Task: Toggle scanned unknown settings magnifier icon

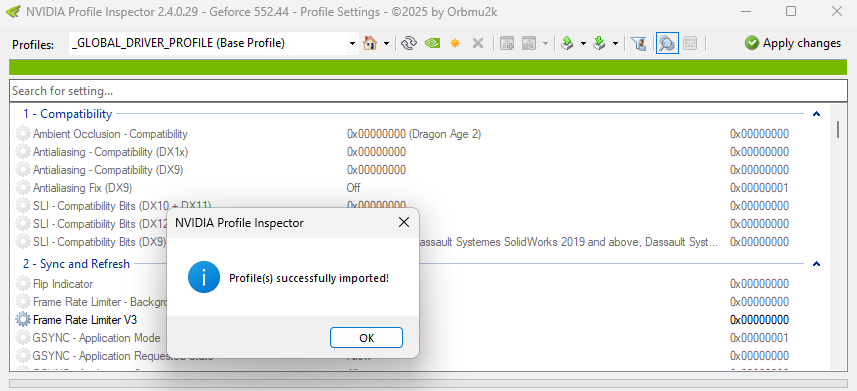Action: coord(667,43)
